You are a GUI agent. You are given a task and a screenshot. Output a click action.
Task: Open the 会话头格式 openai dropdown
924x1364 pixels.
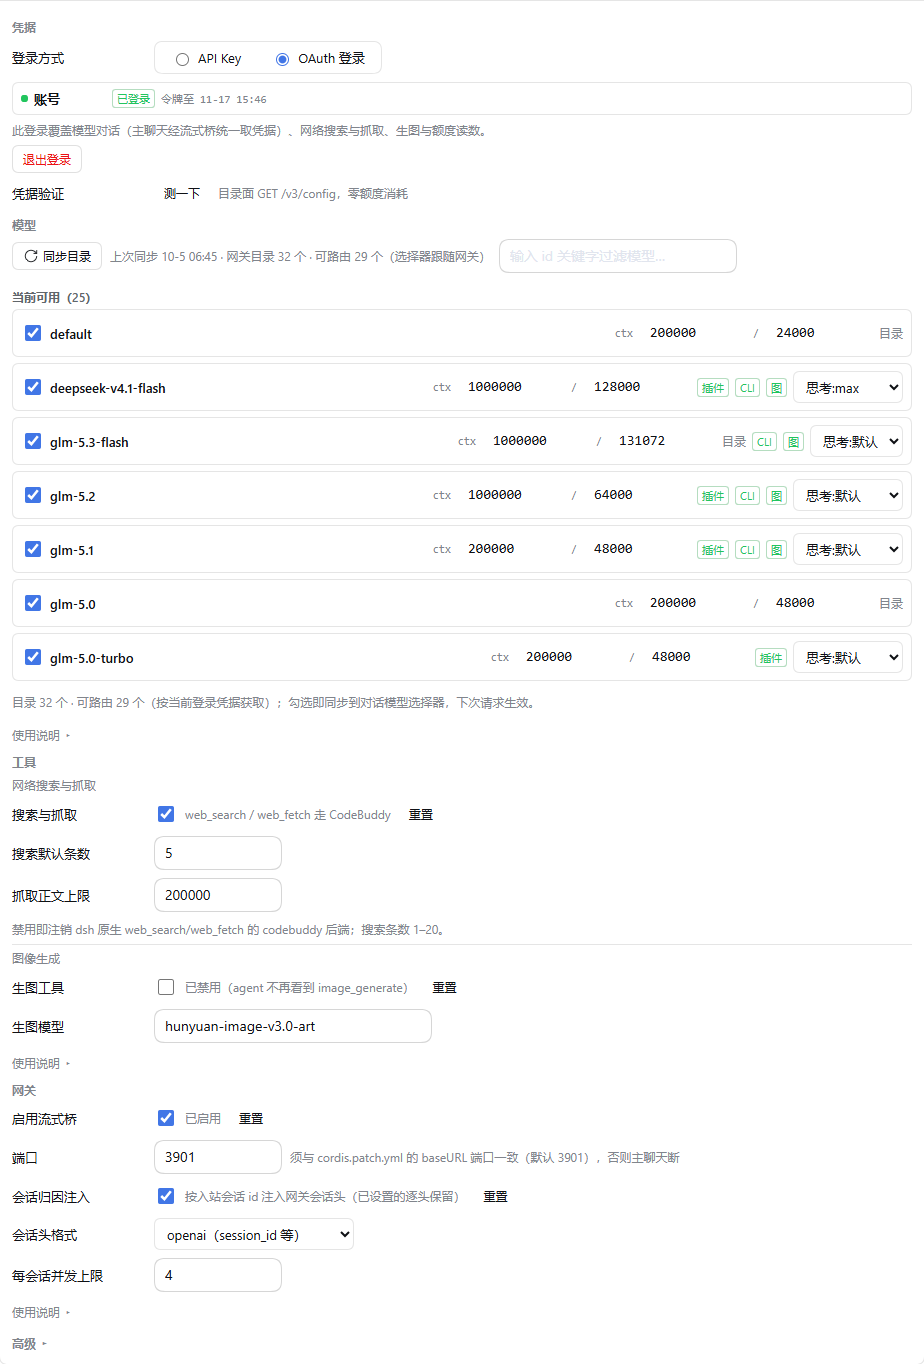(x=254, y=1235)
